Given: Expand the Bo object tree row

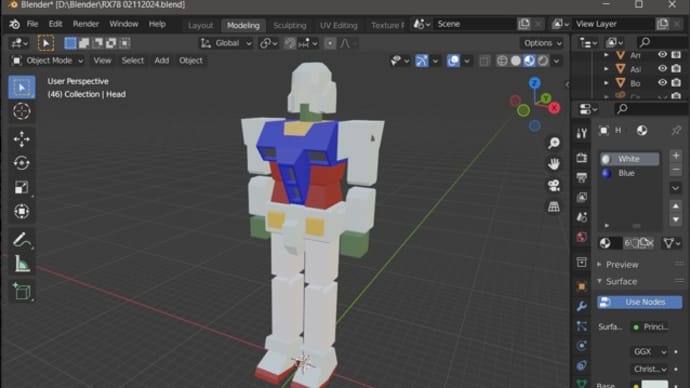Looking at the screenshot, I should click(606, 83).
